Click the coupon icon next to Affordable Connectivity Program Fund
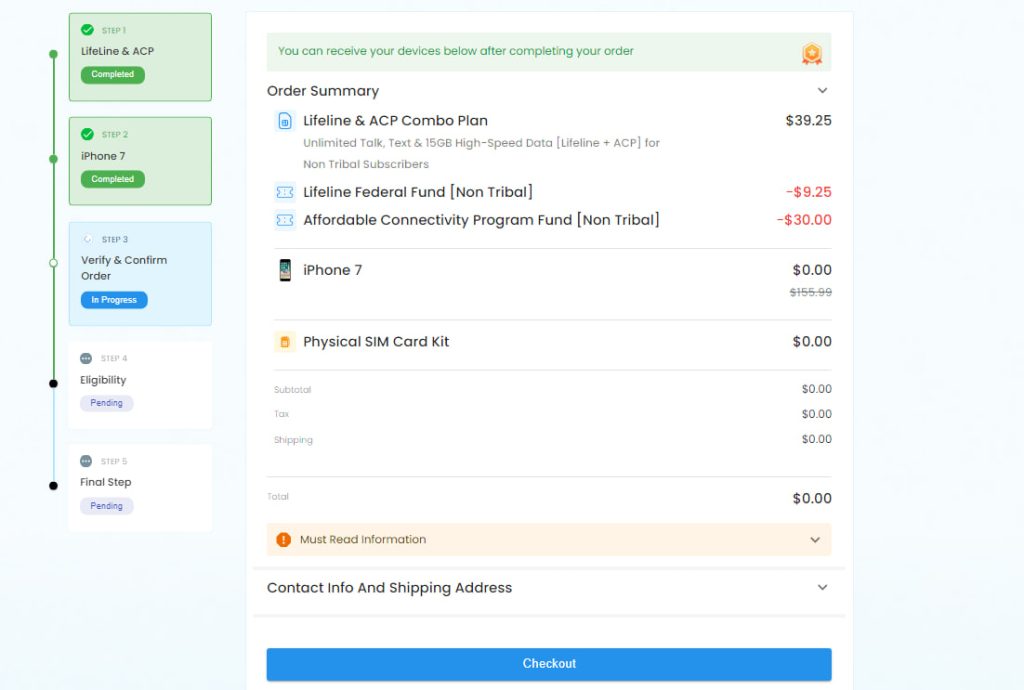The width and height of the screenshot is (1024, 690). tap(285, 220)
